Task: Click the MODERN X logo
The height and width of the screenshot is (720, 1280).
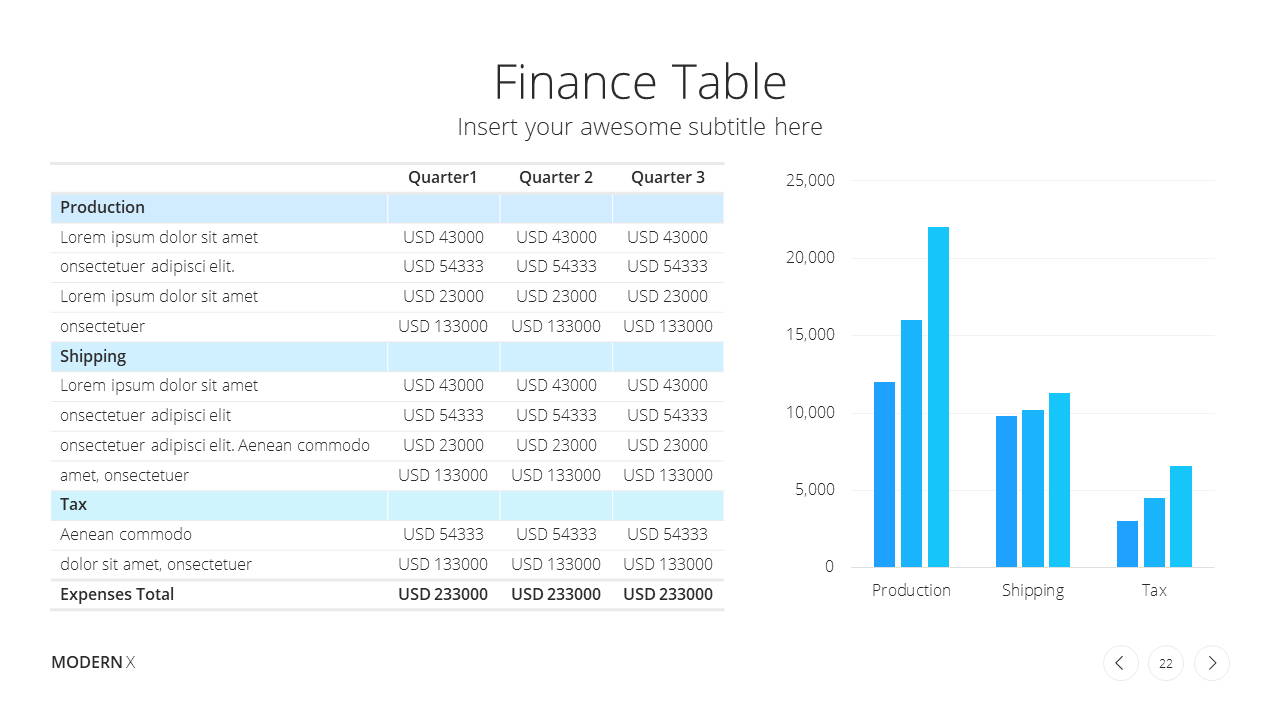Action: click(93, 662)
